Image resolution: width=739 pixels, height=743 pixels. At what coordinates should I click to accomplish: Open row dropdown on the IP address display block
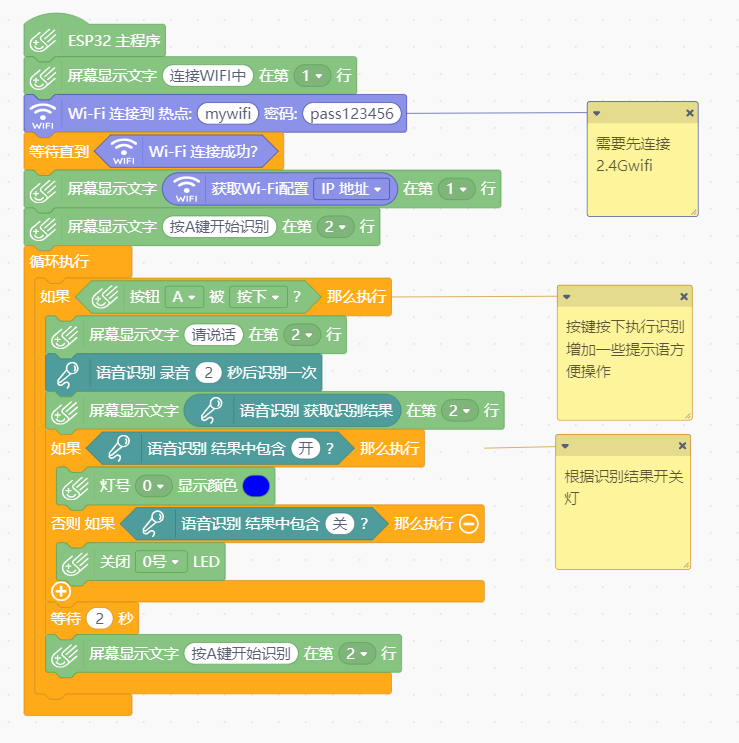point(457,189)
